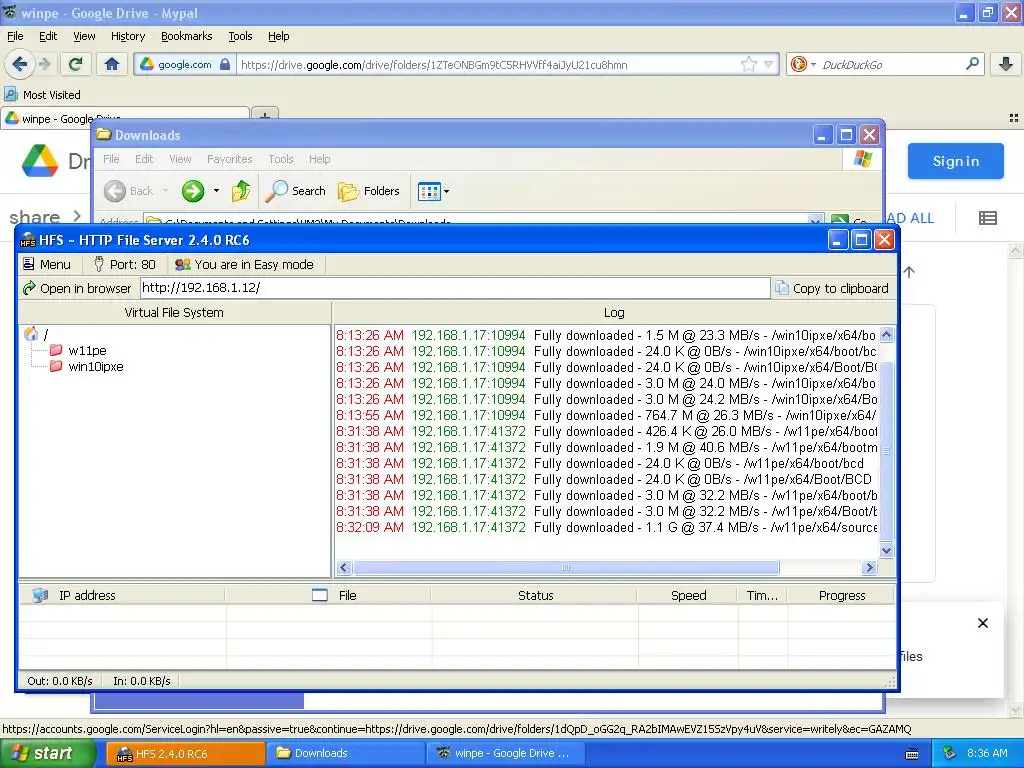
Task: Click the Up folder icon in Downloads
Action: pos(241,191)
